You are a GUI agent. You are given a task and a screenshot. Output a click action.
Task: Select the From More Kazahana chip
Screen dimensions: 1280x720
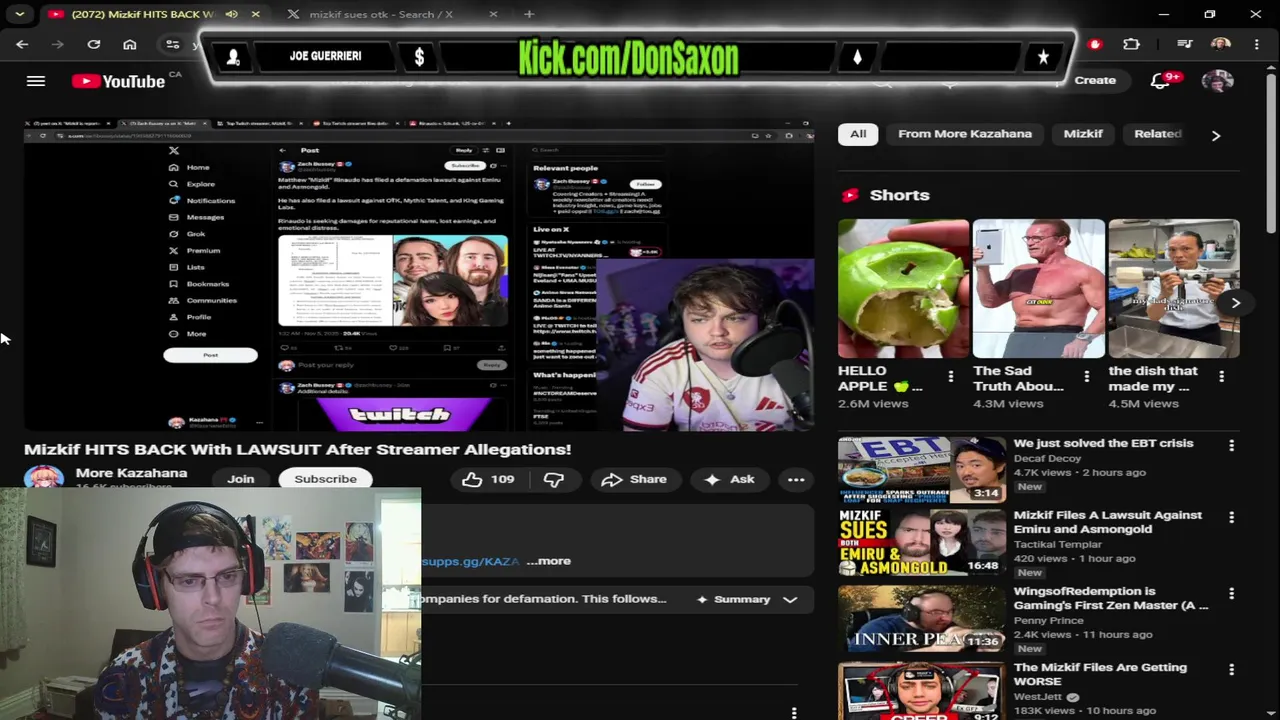click(964, 134)
